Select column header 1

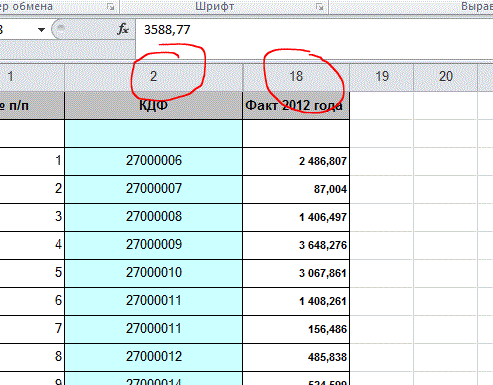(32, 77)
